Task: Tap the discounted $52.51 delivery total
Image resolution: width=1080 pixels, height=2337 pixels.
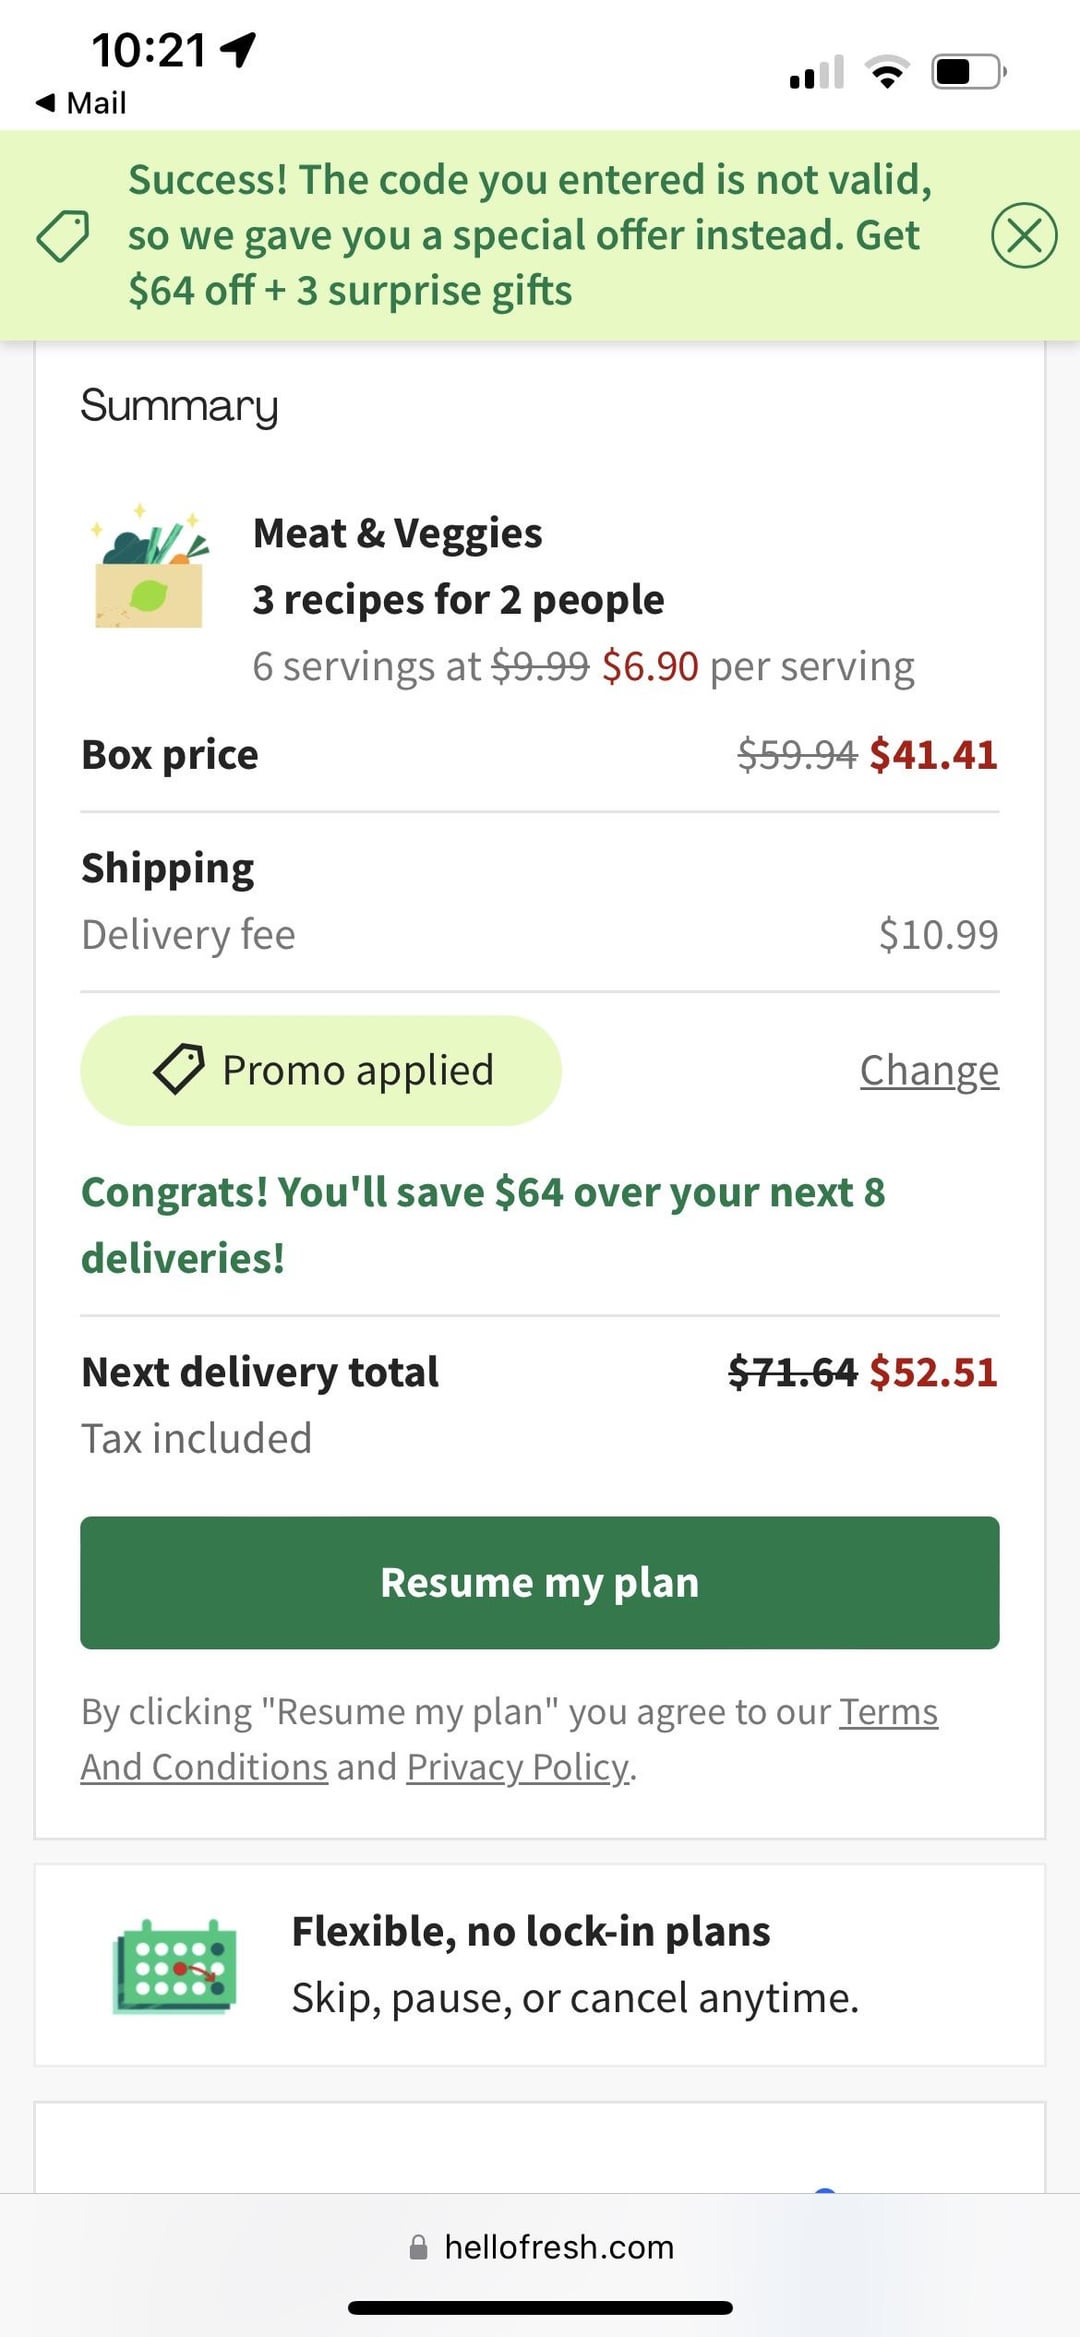Action: (x=933, y=1372)
